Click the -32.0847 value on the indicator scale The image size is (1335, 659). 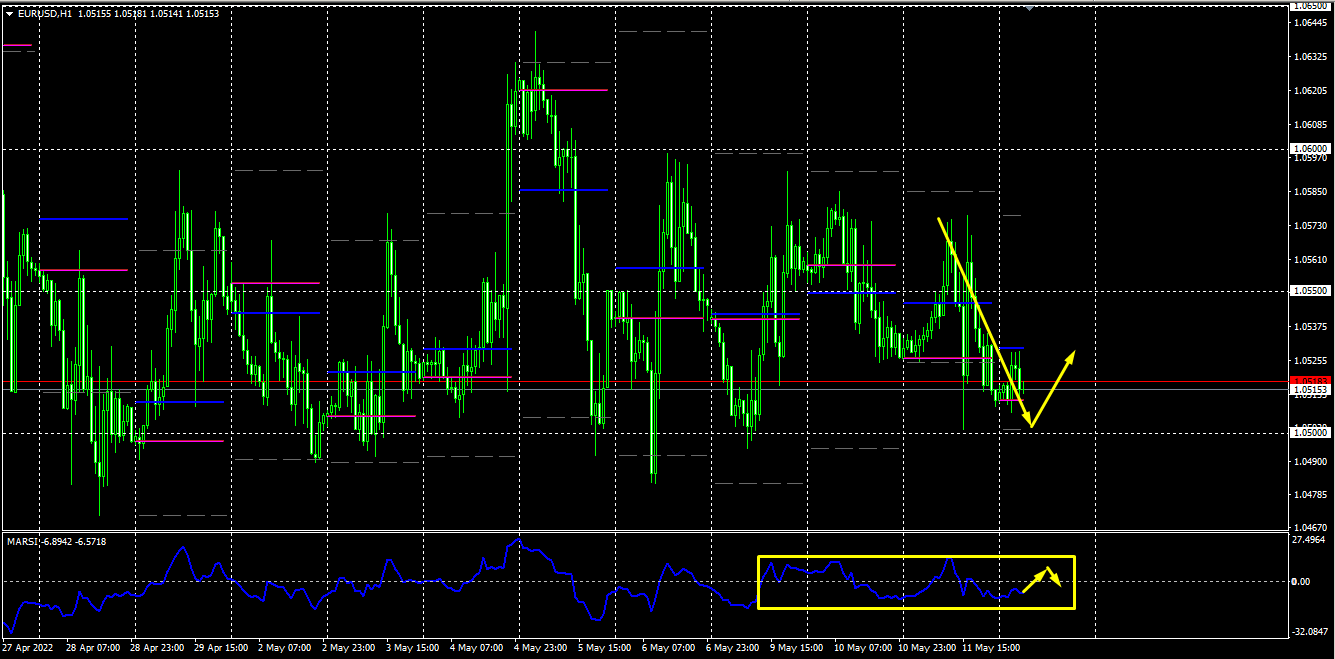(1310, 631)
